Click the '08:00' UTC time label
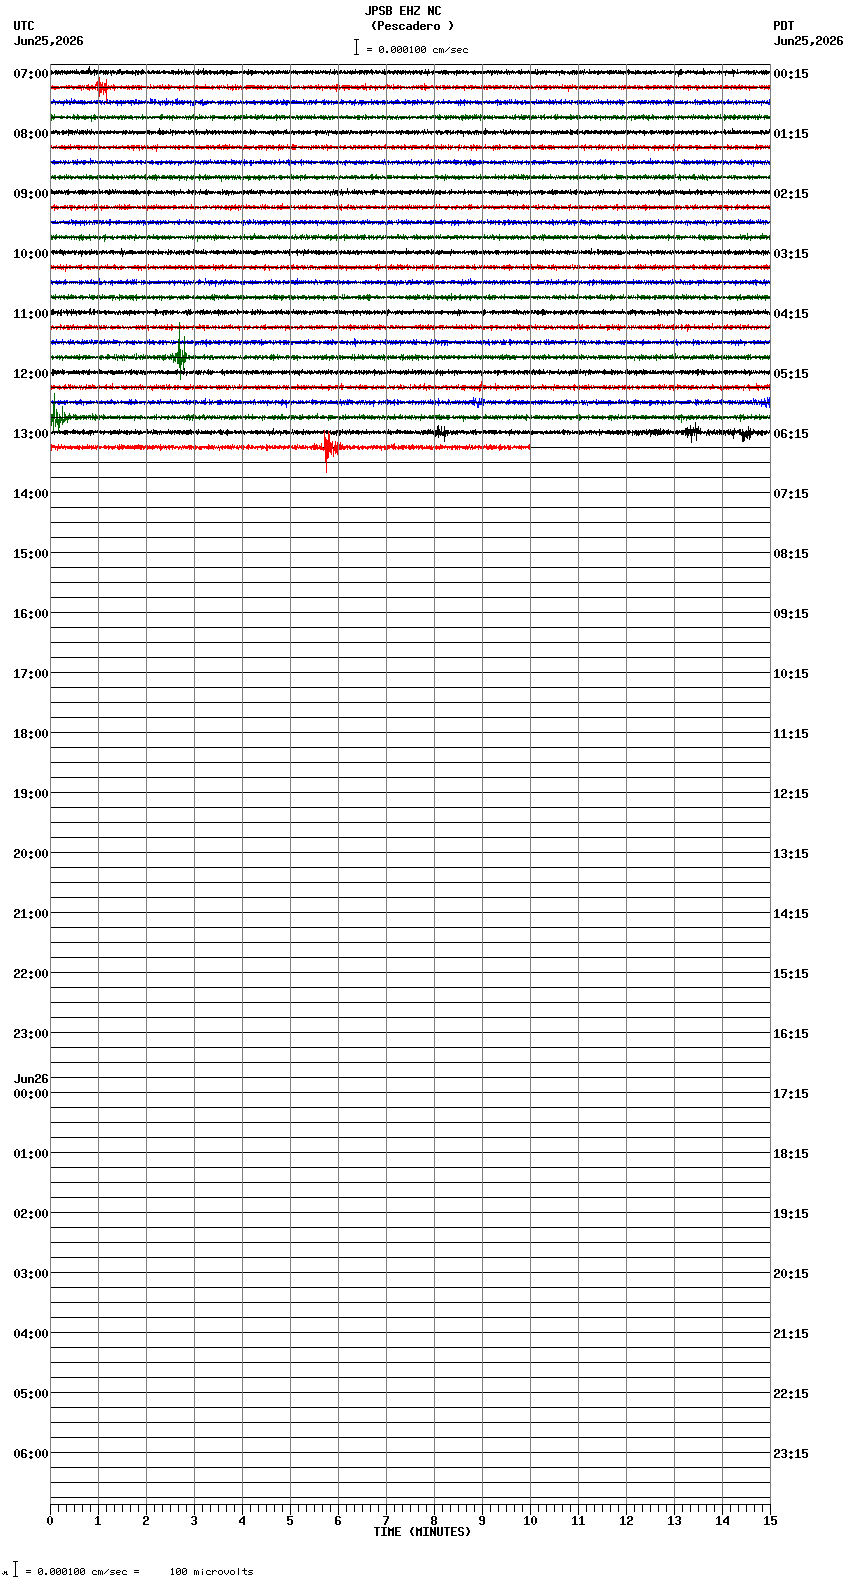This screenshot has width=850, height=1584. (x=31, y=134)
